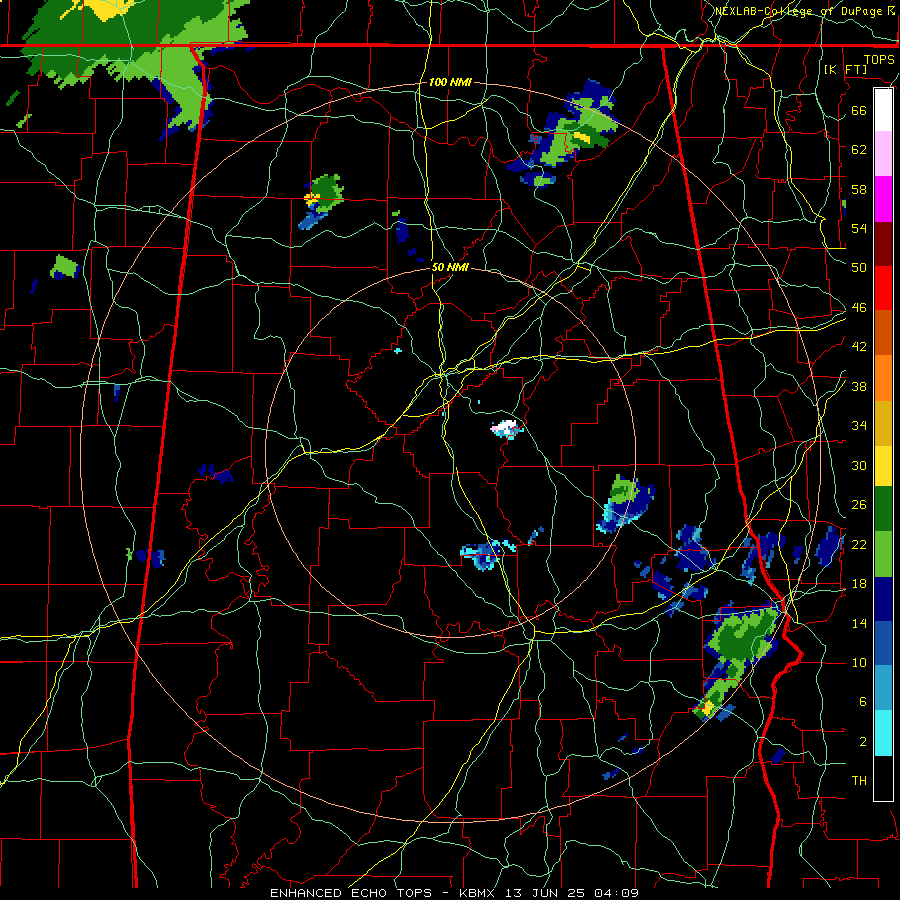This screenshot has width=900, height=900.
Task: Click the "46" legend value
Action: click(859, 308)
